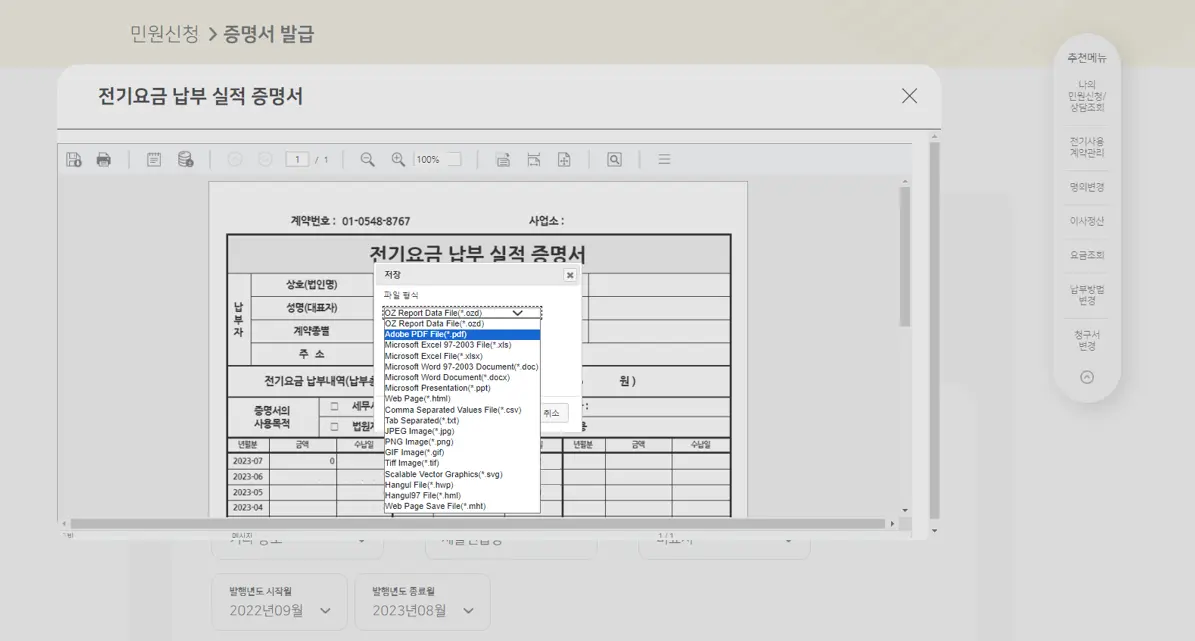Open the viewer hamburger menu icon
The height and width of the screenshot is (641, 1195).
coord(663,158)
